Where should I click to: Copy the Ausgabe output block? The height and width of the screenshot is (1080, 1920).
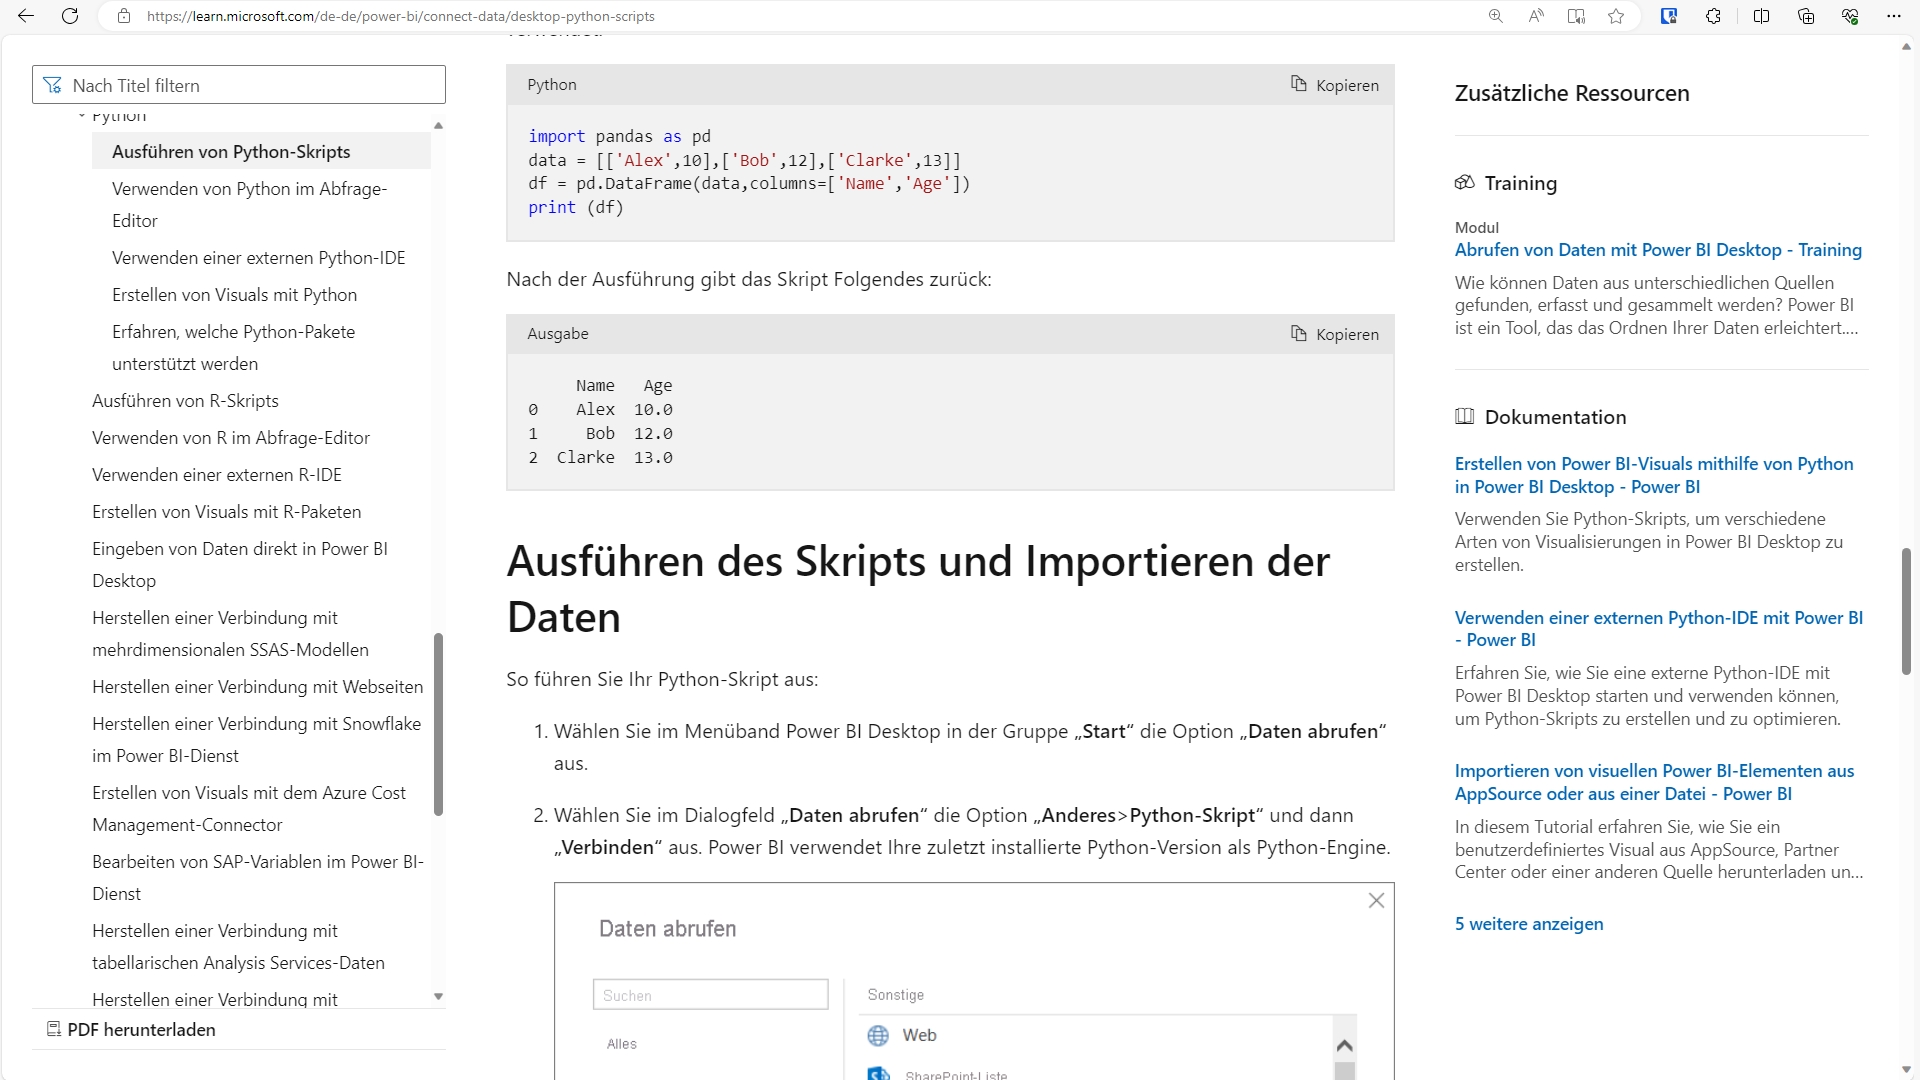pos(1335,334)
